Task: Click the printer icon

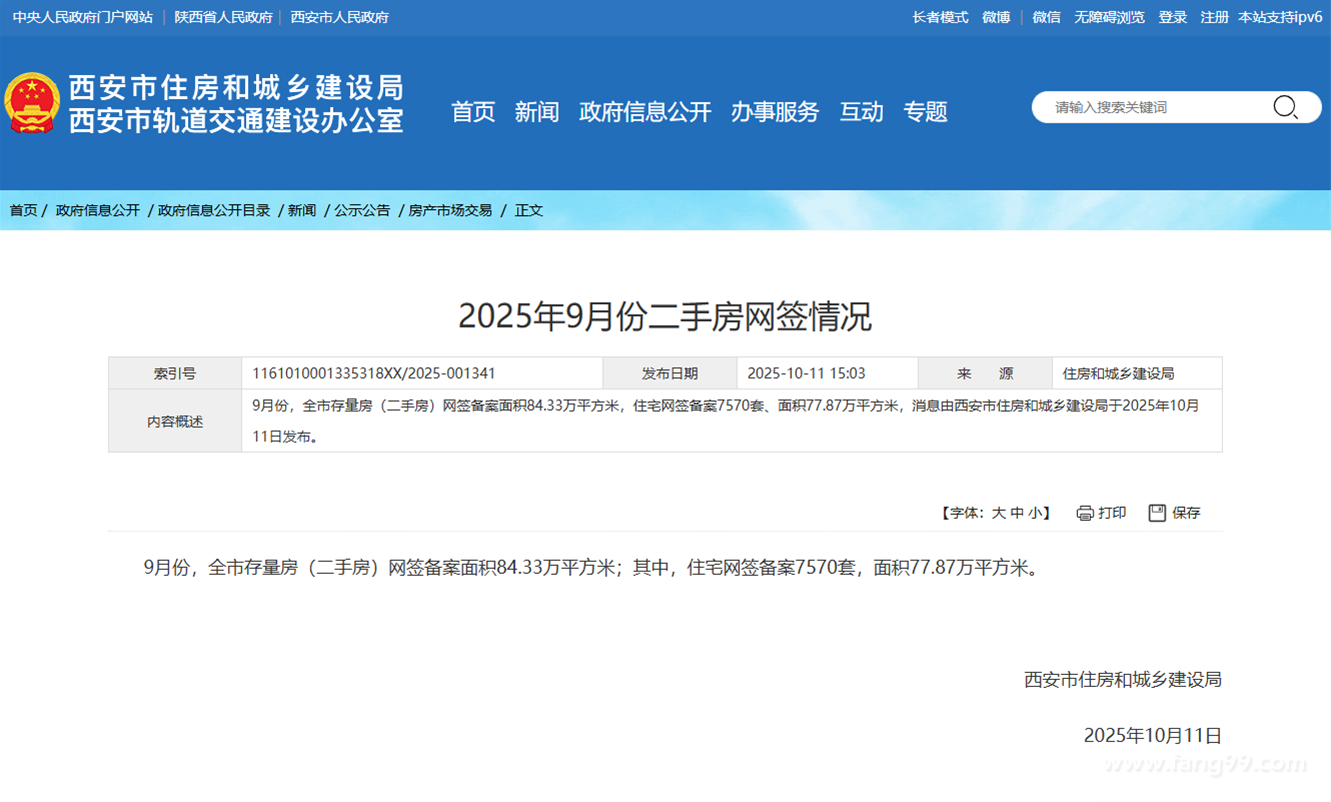Action: (x=1085, y=513)
